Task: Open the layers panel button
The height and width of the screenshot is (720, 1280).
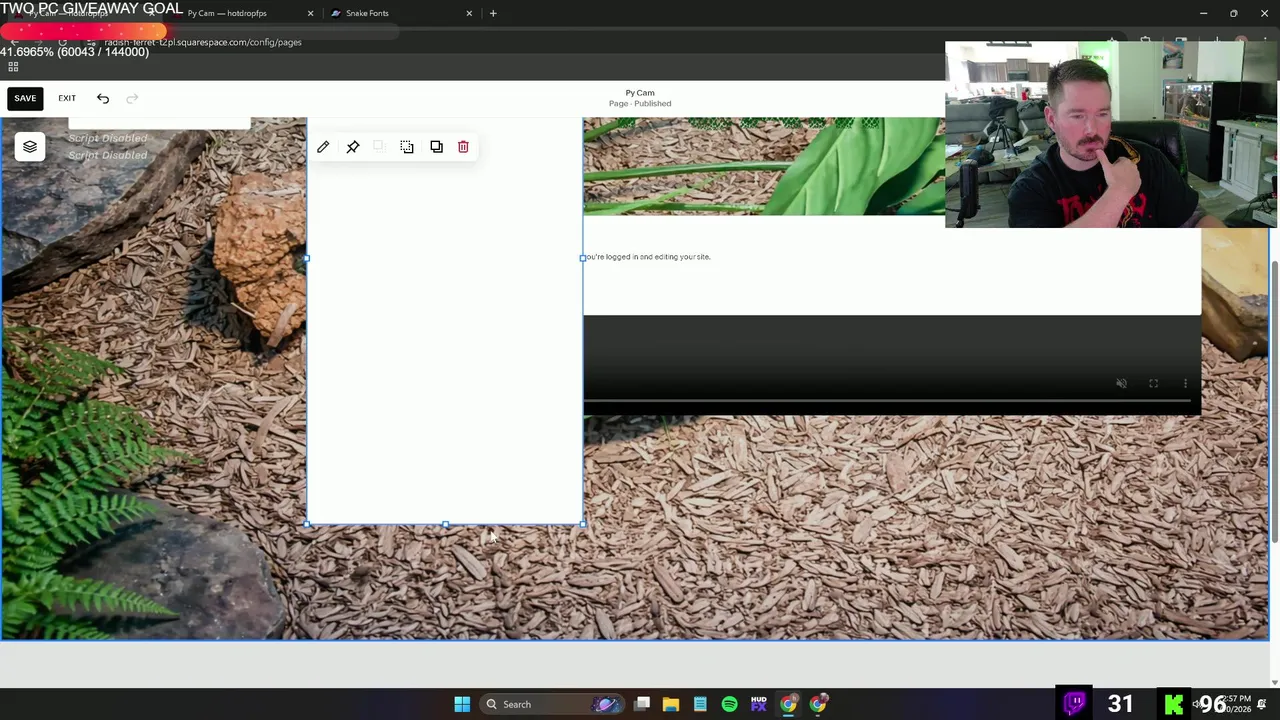Action: (30, 147)
